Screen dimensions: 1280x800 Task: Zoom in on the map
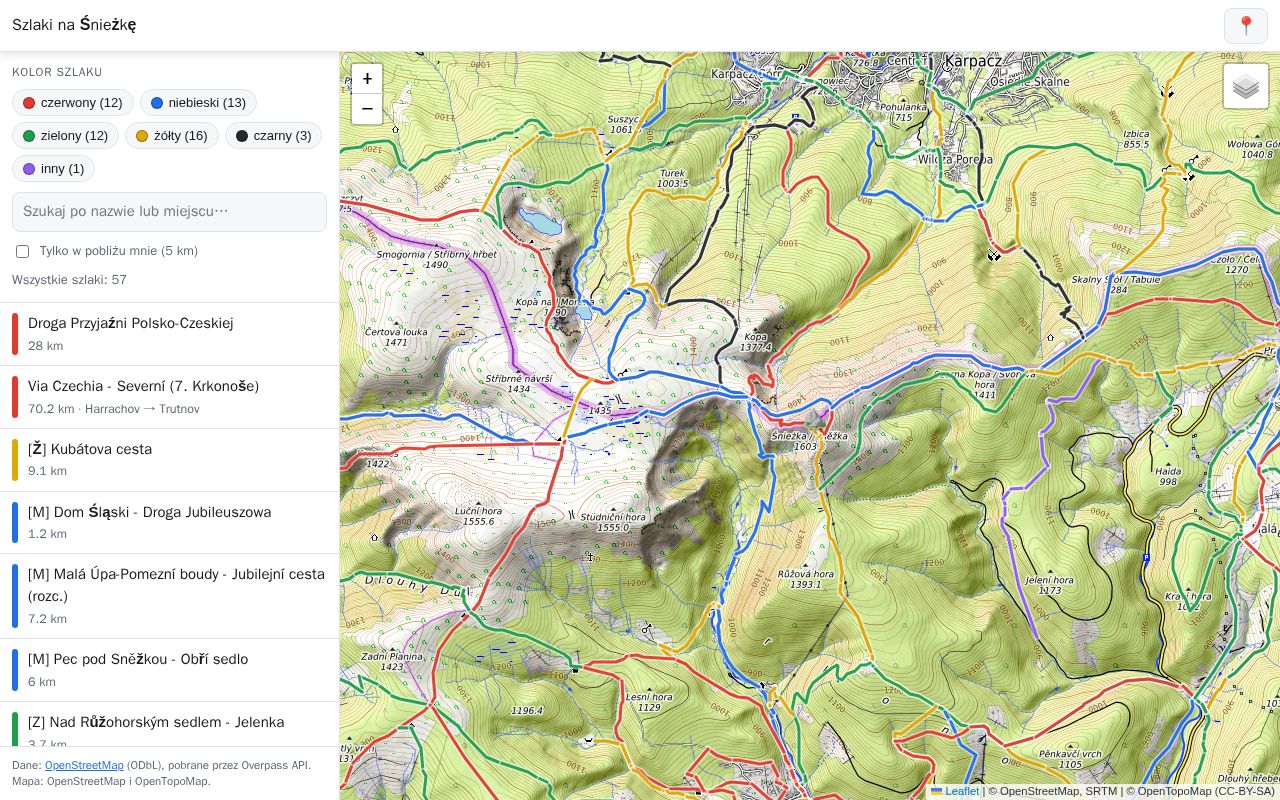pyautogui.click(x=367, y=79)
